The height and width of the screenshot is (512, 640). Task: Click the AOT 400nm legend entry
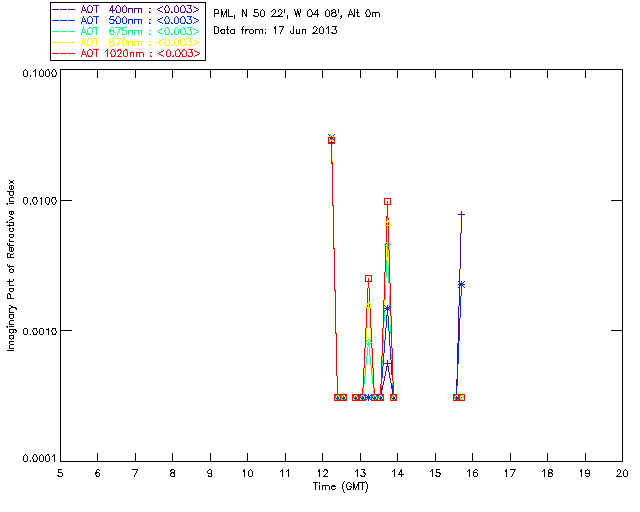[126, 9]
